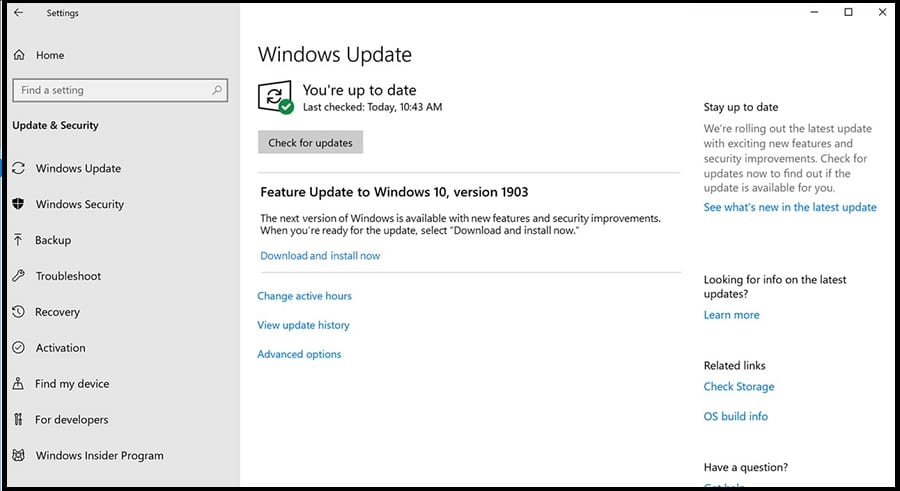Viewport: 900px width, 491px height.
Task: Go to Backup settings
Action: tap(53, 240)
